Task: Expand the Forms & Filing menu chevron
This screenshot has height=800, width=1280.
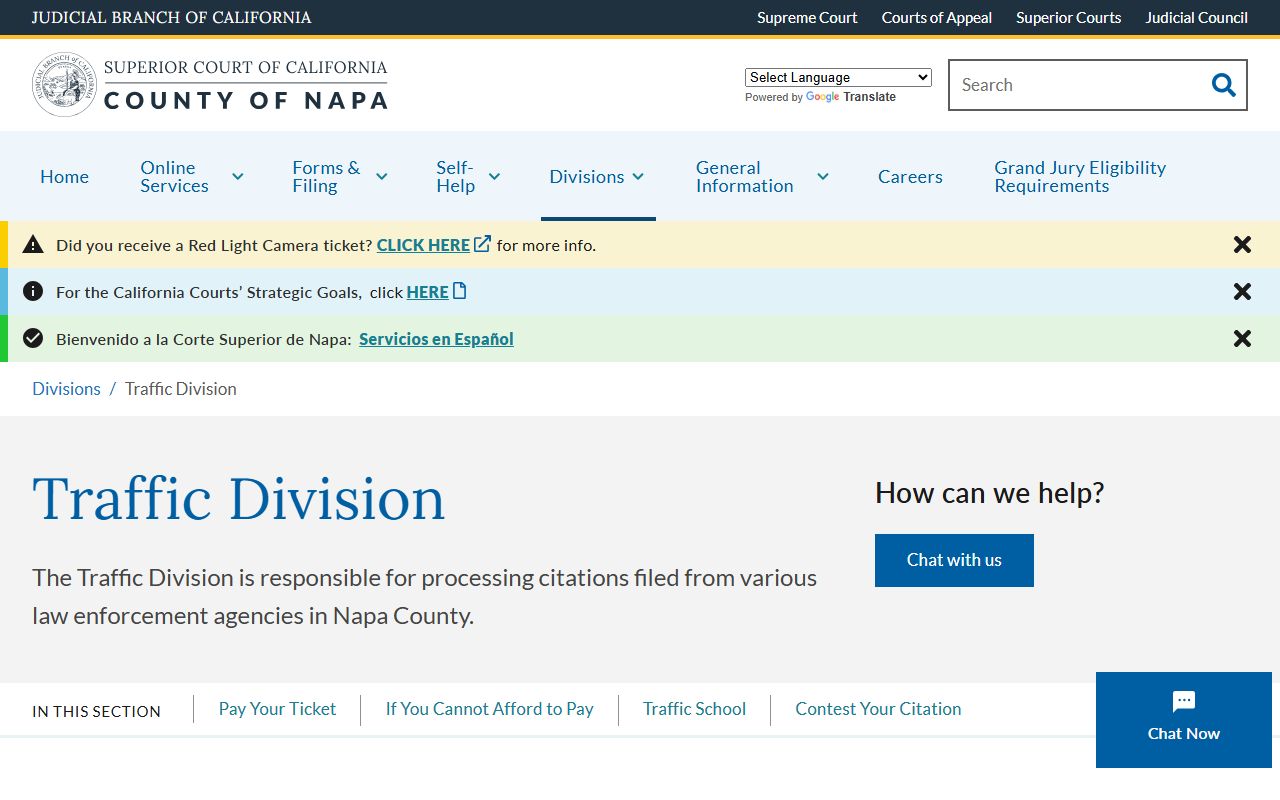Action: pos(381,177)
